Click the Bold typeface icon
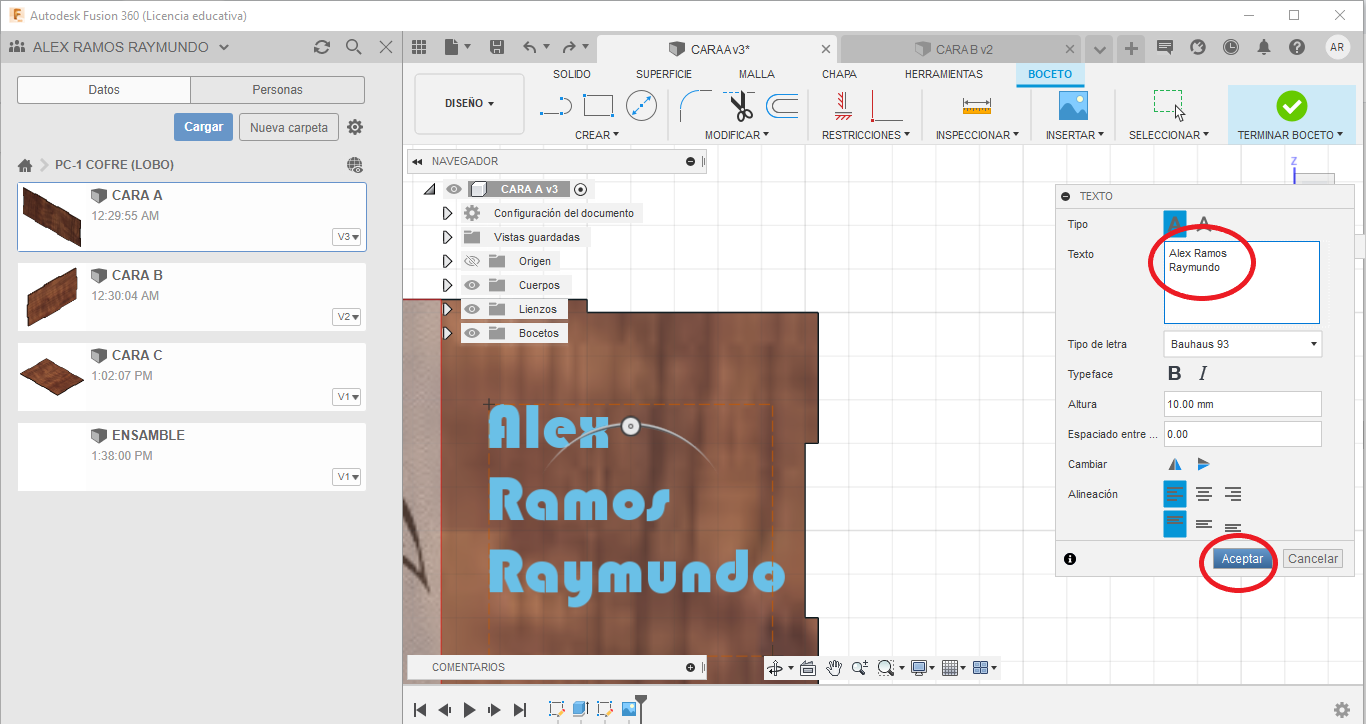 [1175, 374]
